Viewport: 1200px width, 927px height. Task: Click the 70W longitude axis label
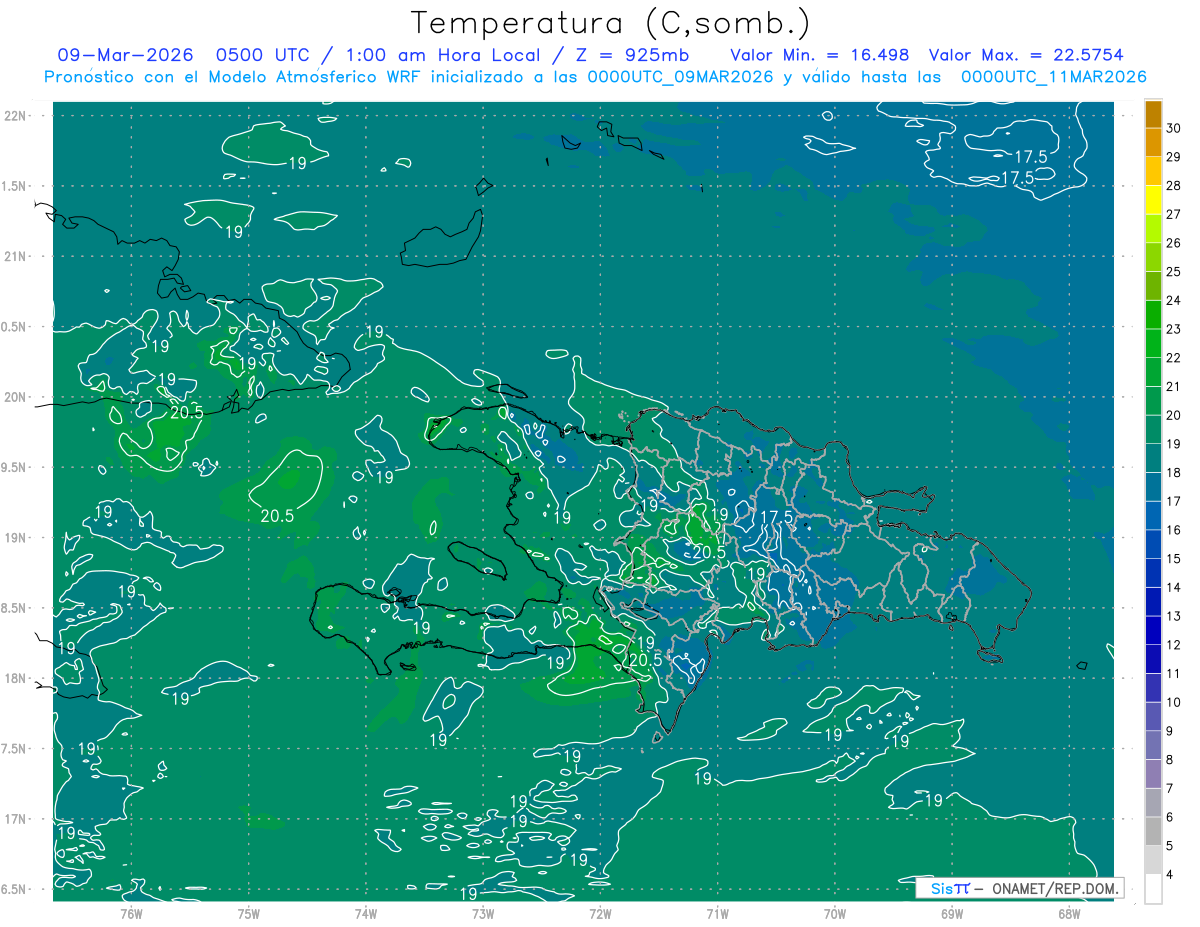point(835,914)
